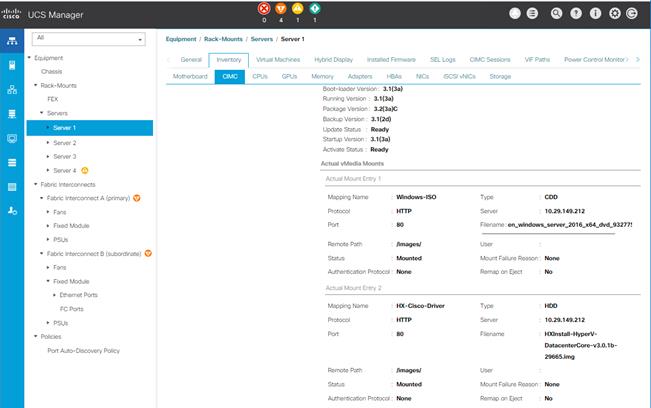
Task: Collapse the Fabric Interconnects node
Action: point(36,184)
